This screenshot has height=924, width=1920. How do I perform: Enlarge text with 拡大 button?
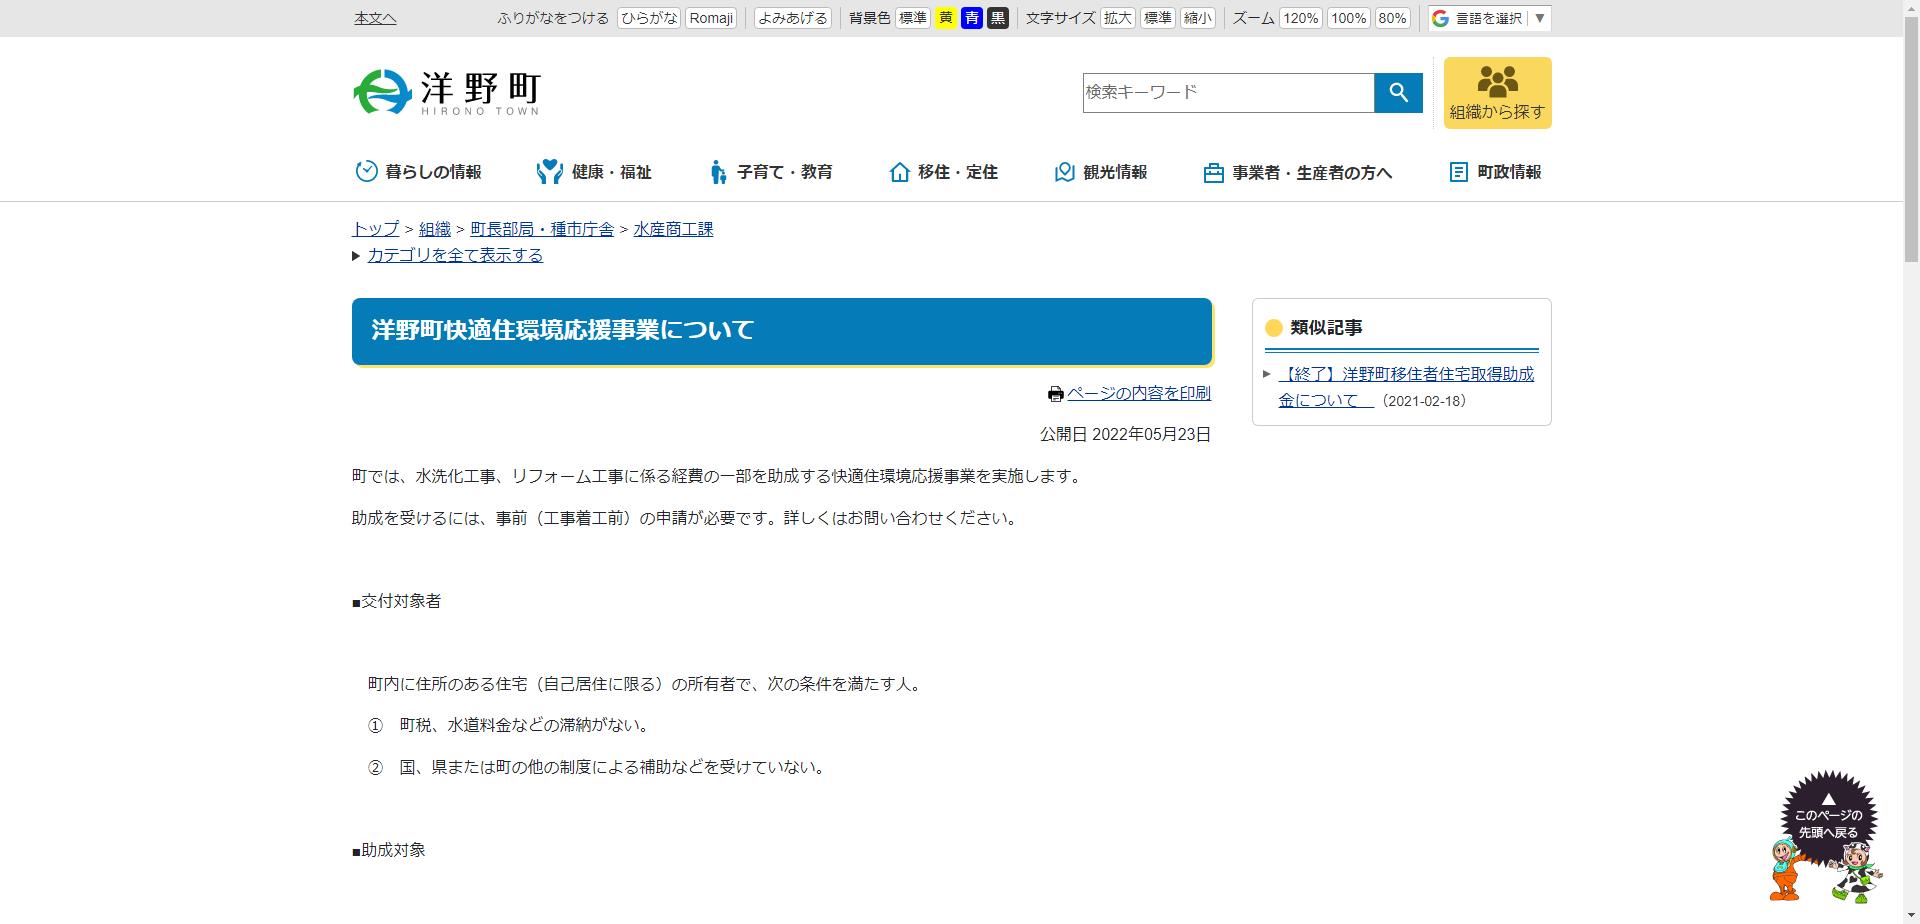pyautogui.click(x=1117, y=18)
